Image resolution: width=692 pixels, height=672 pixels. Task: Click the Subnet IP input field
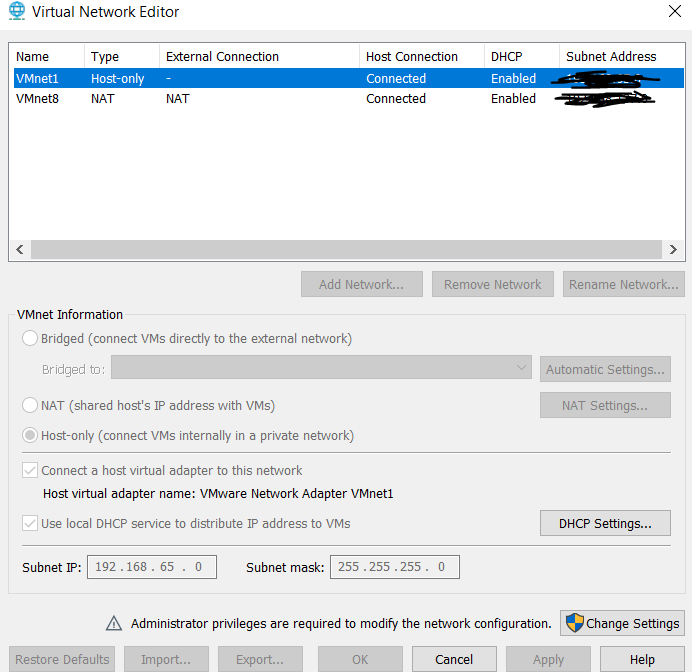152,567
